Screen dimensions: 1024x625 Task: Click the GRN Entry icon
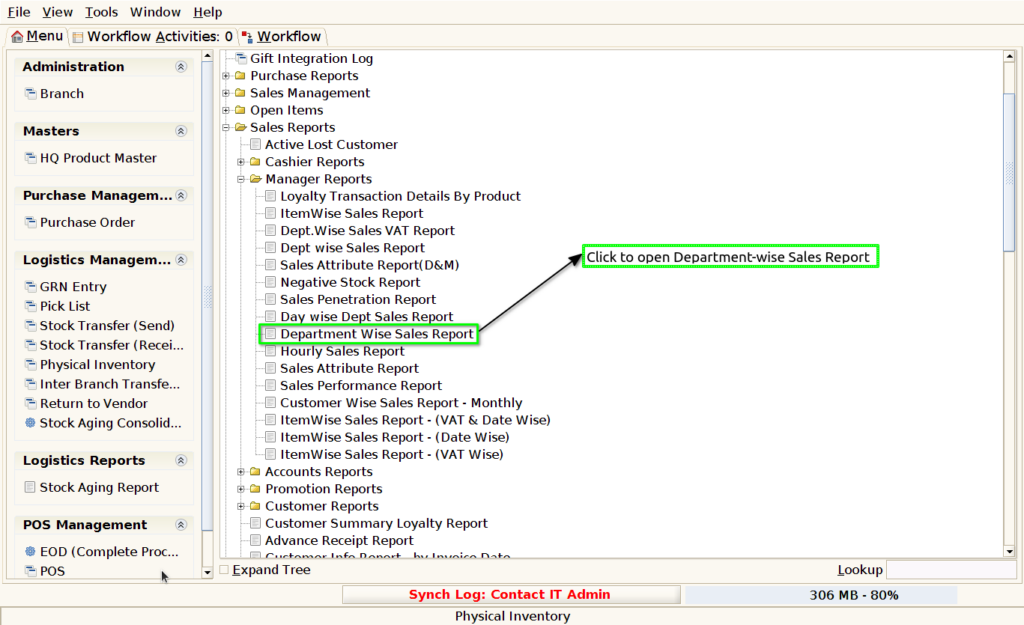pyautogui.click(x=30, y=286)
